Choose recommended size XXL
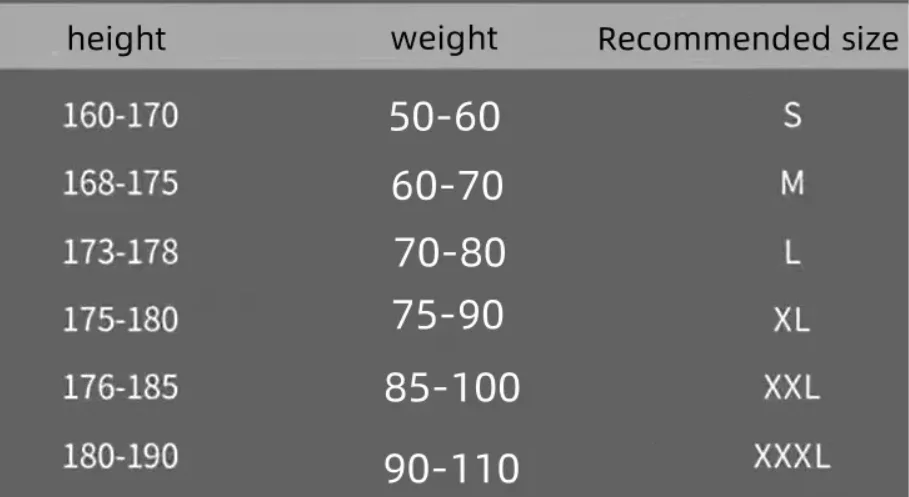 (792, 387)
